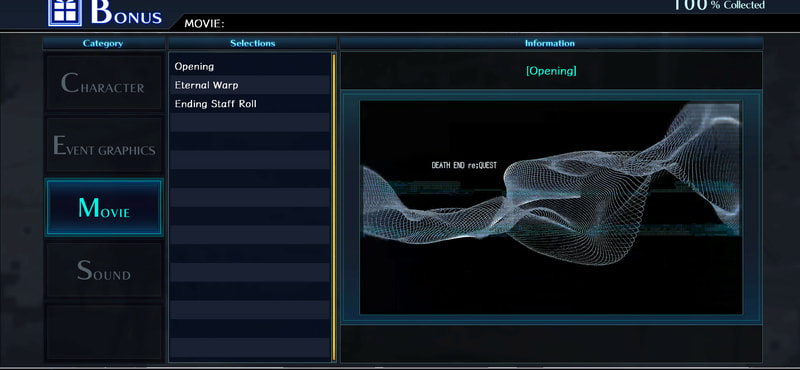The image size is (800, 370).
Task: Open the Sound category
Action: [x=104, y=270]
